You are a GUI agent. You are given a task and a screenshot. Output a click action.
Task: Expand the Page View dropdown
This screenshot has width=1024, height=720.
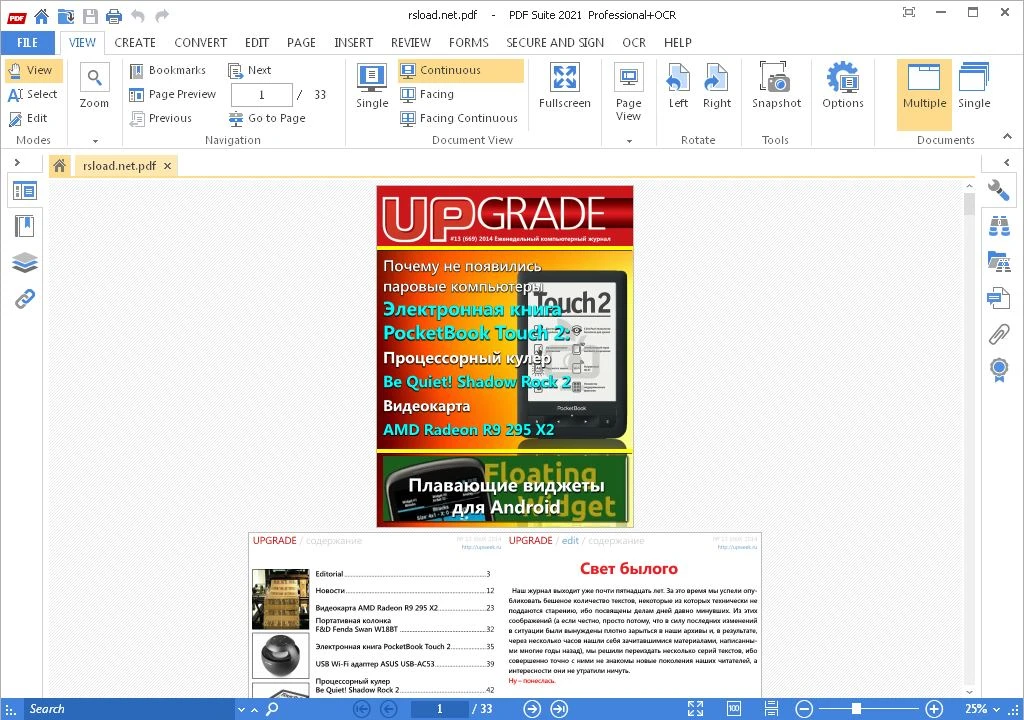coord(628,141)
